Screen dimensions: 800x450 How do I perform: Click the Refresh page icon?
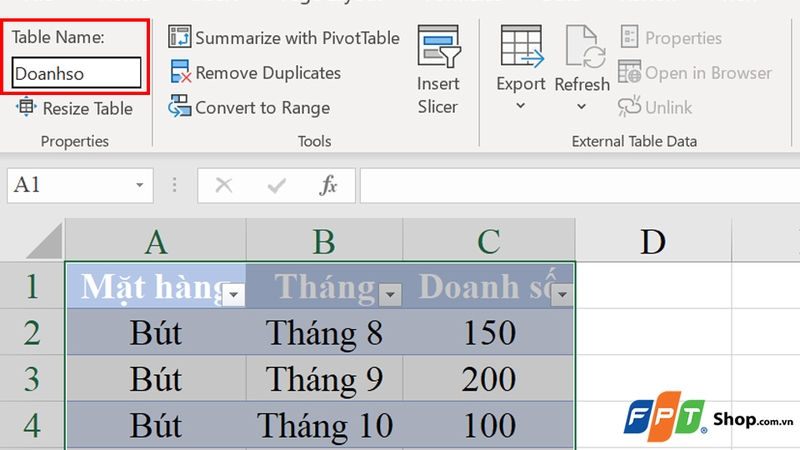(x=583, y=47)
